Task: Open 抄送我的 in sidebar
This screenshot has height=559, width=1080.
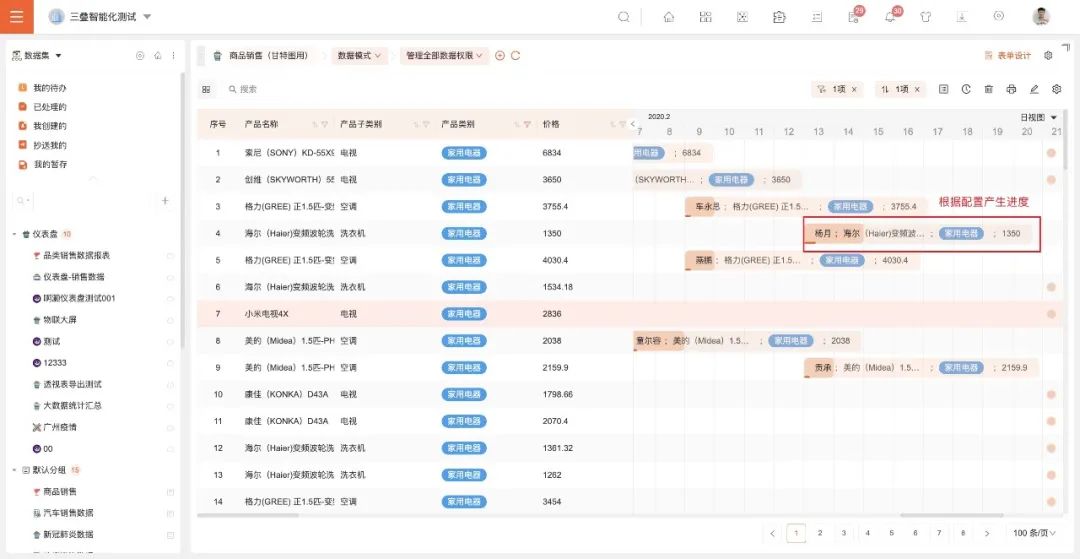Action: tap(50, 146)
